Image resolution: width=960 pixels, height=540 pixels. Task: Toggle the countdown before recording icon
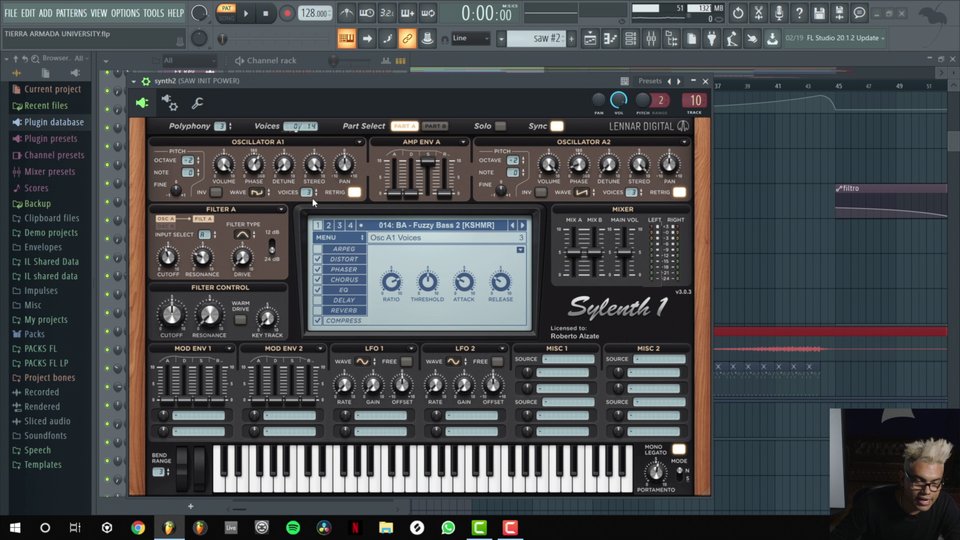[x=387, y=13]
